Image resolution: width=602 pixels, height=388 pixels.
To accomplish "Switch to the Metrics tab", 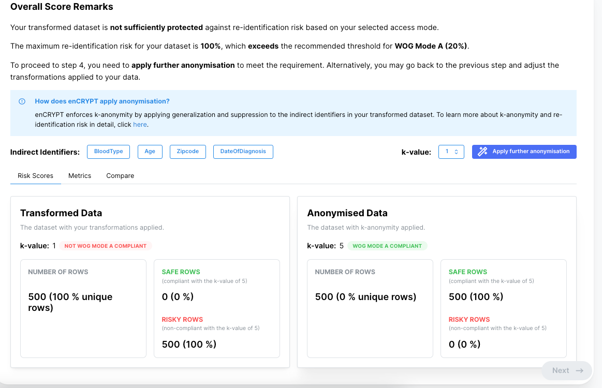I will pos(79,176).
